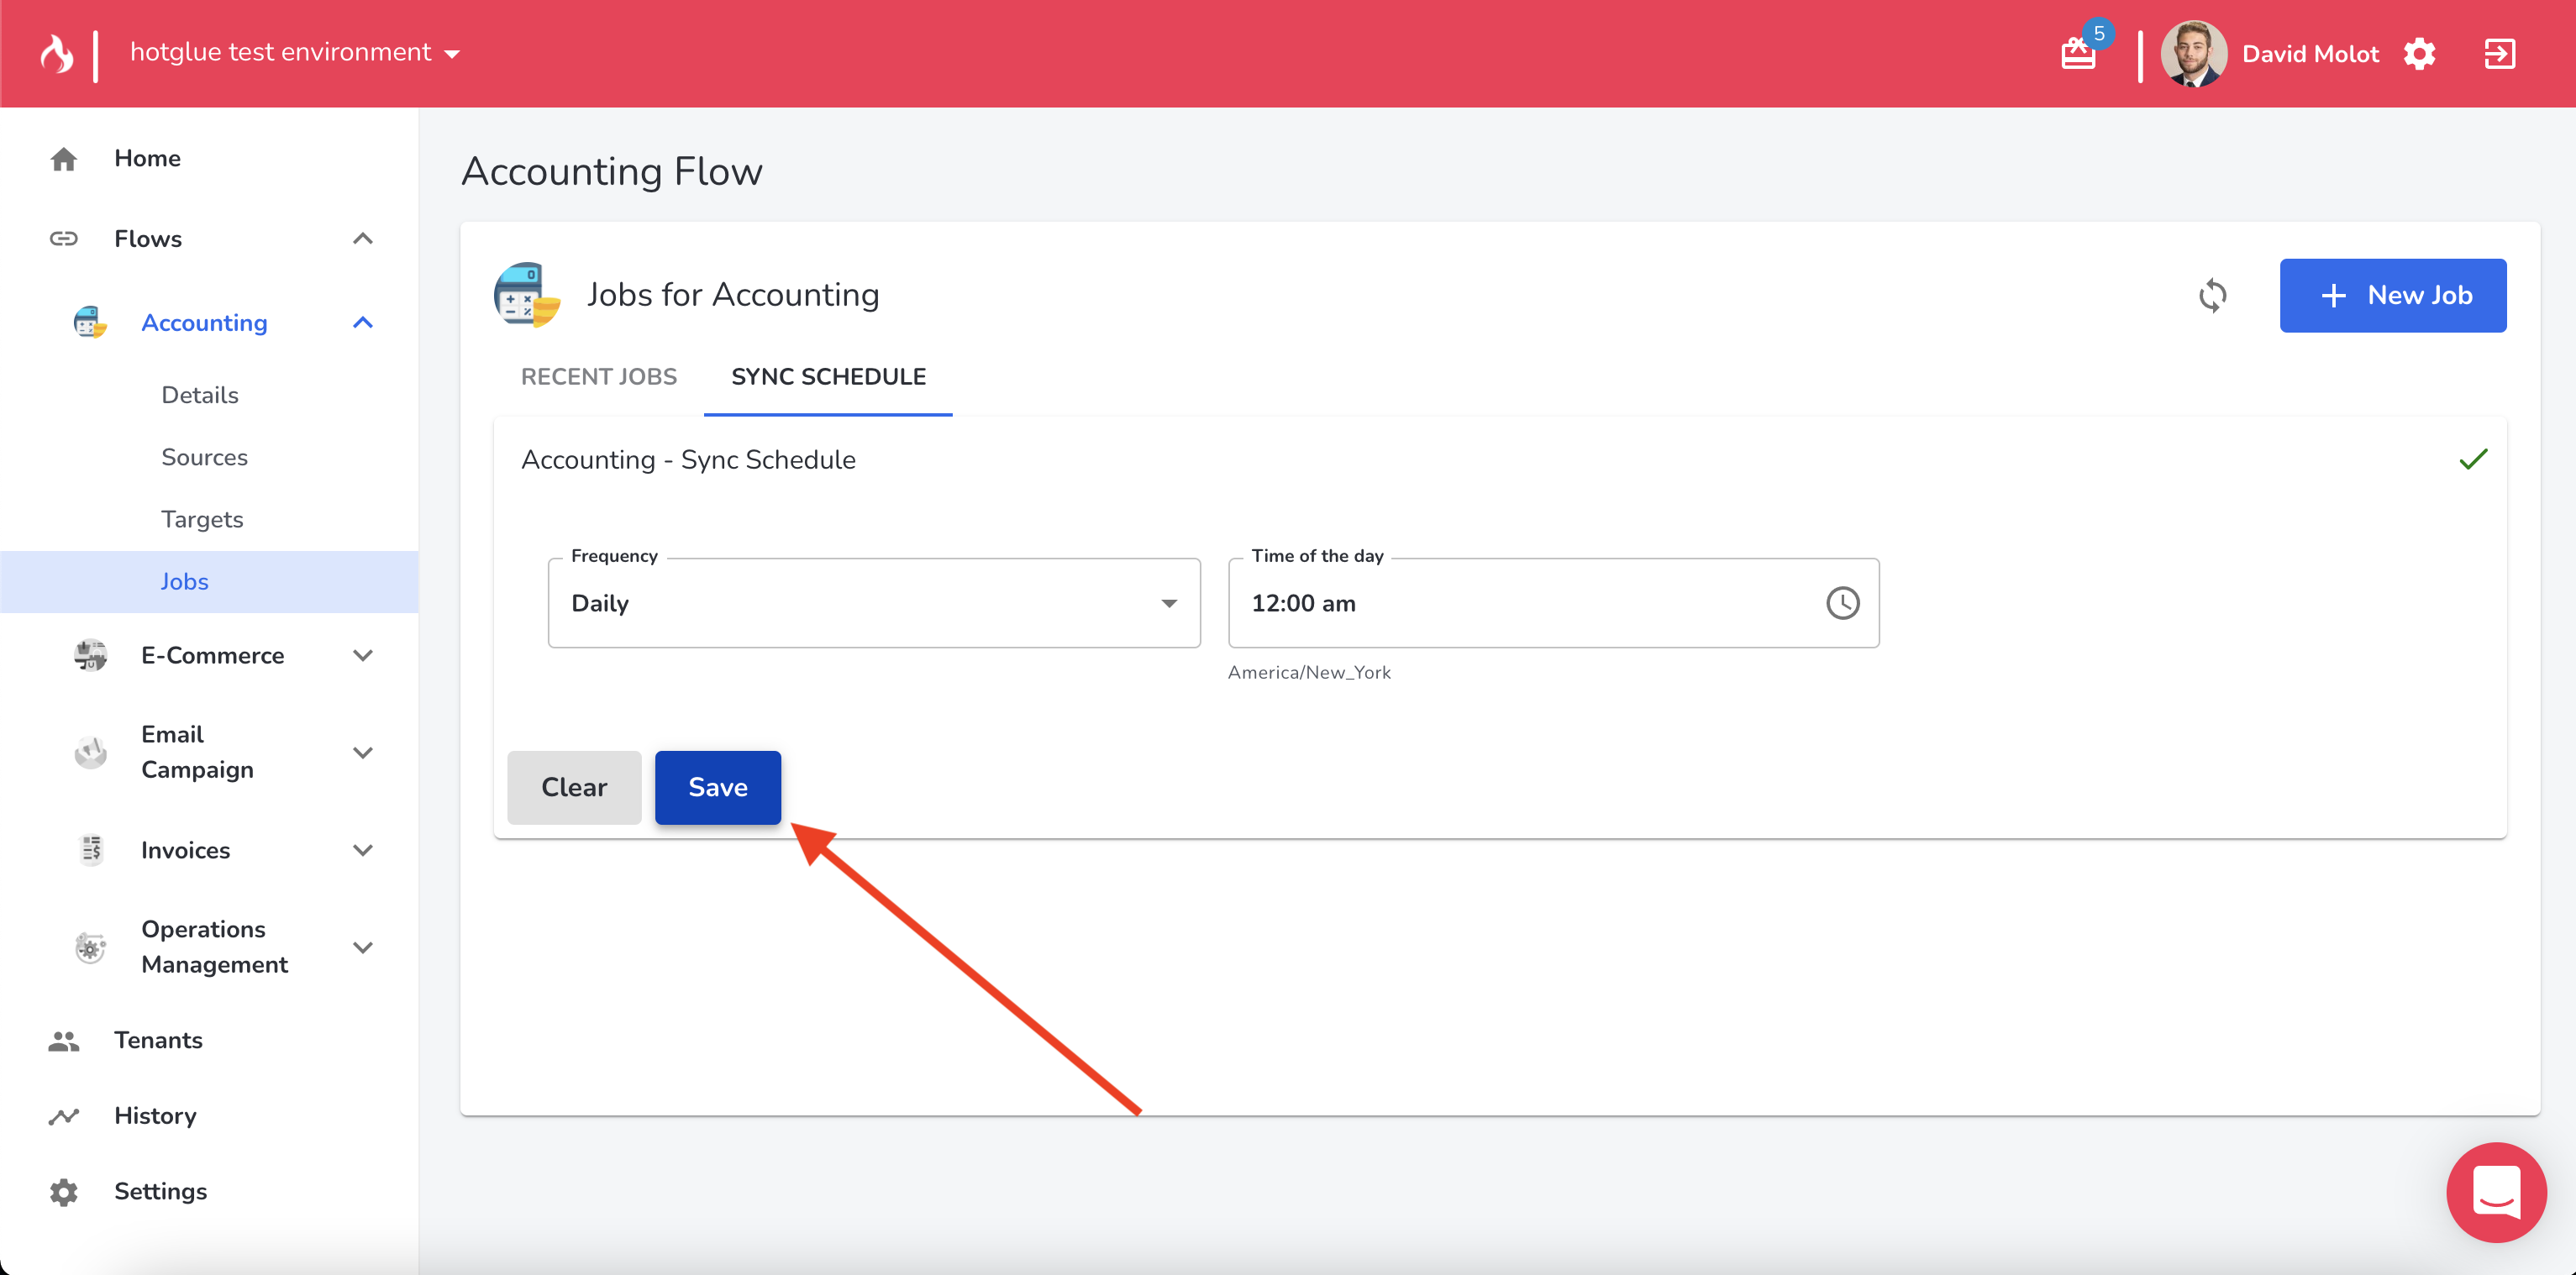The width and height of the screenshot is (2576, 1275).
Task: Click David Molot's avatar picture
Action: click(x=2193, y=54)
